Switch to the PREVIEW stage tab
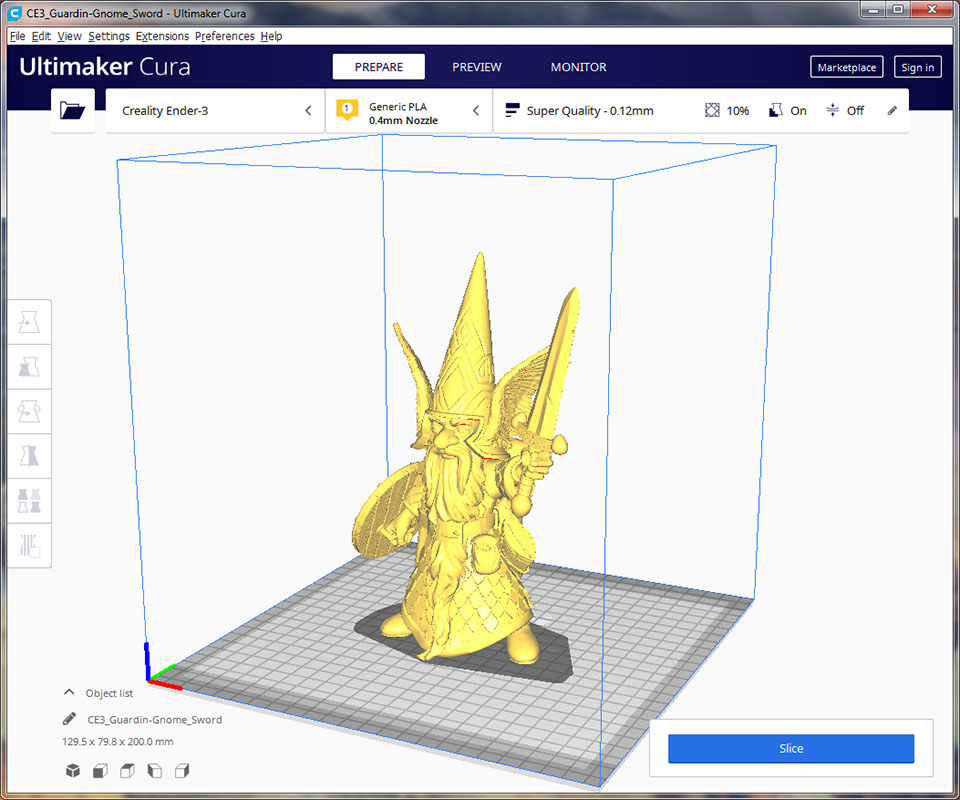The width and height of the screenshot is (960, 800). point(477,67)
